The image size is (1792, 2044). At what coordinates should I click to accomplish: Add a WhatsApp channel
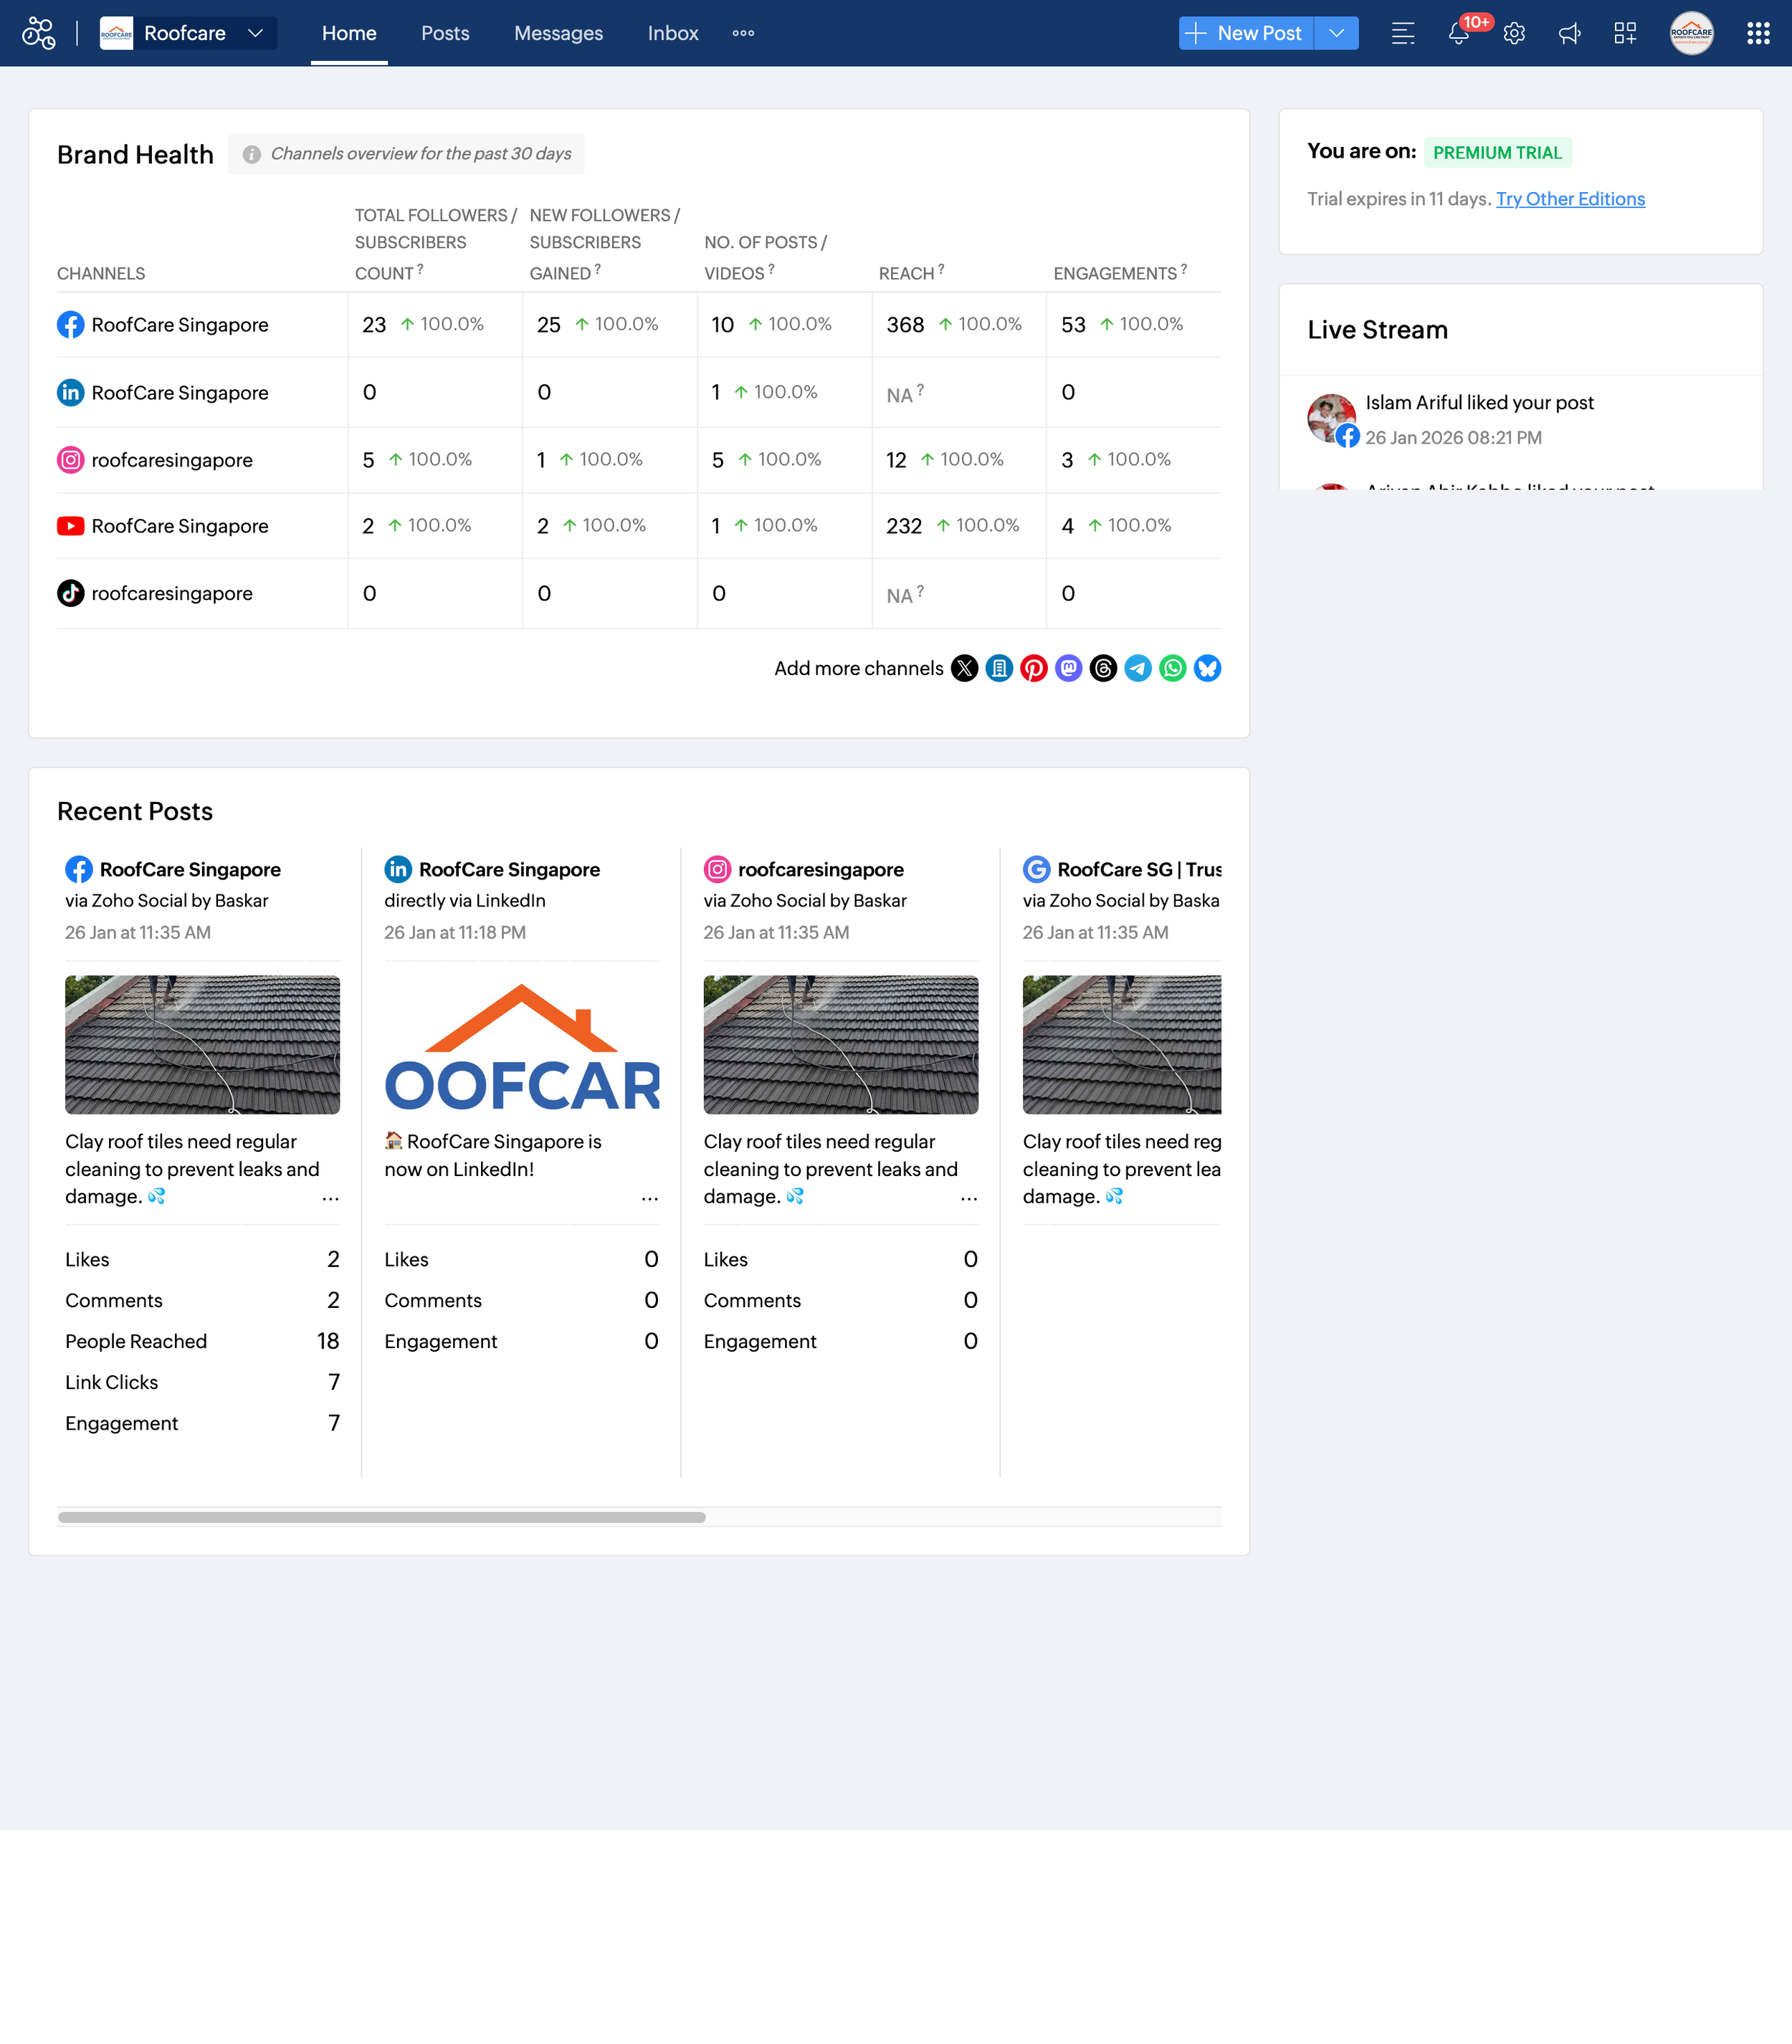point(1173,668)
